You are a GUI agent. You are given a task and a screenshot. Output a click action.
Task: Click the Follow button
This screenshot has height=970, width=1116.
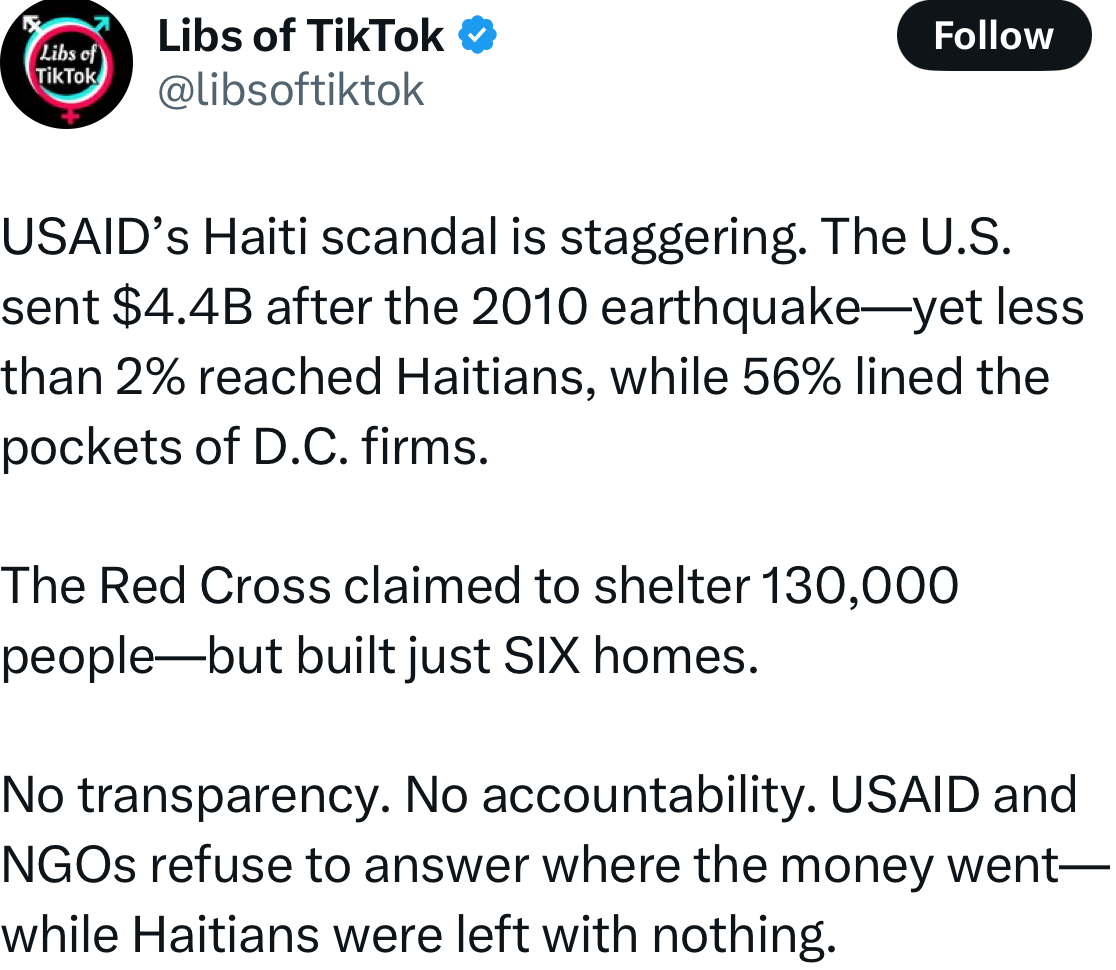(992, 37)
